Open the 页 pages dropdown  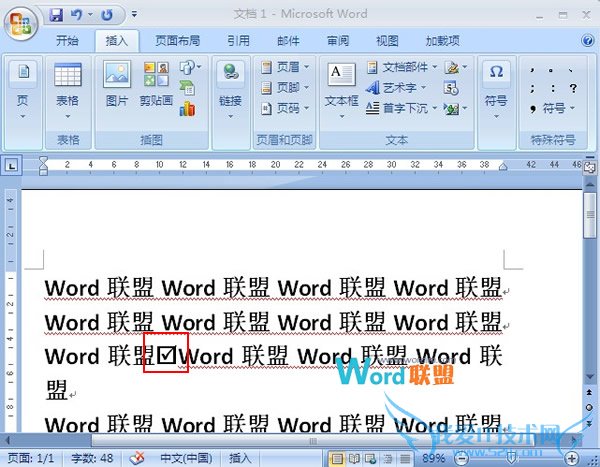tap(23, 91)
